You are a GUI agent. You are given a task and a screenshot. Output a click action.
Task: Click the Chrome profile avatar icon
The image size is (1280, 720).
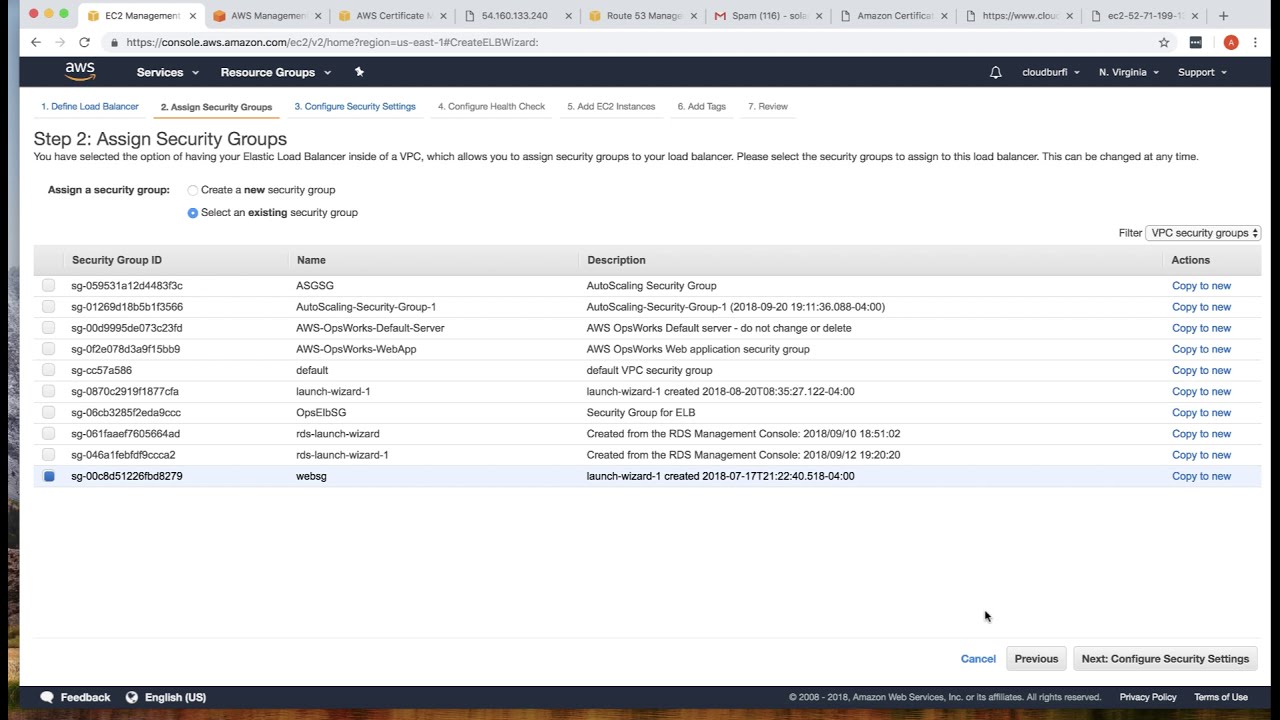pyautogui.click(x=1231, y=42)
